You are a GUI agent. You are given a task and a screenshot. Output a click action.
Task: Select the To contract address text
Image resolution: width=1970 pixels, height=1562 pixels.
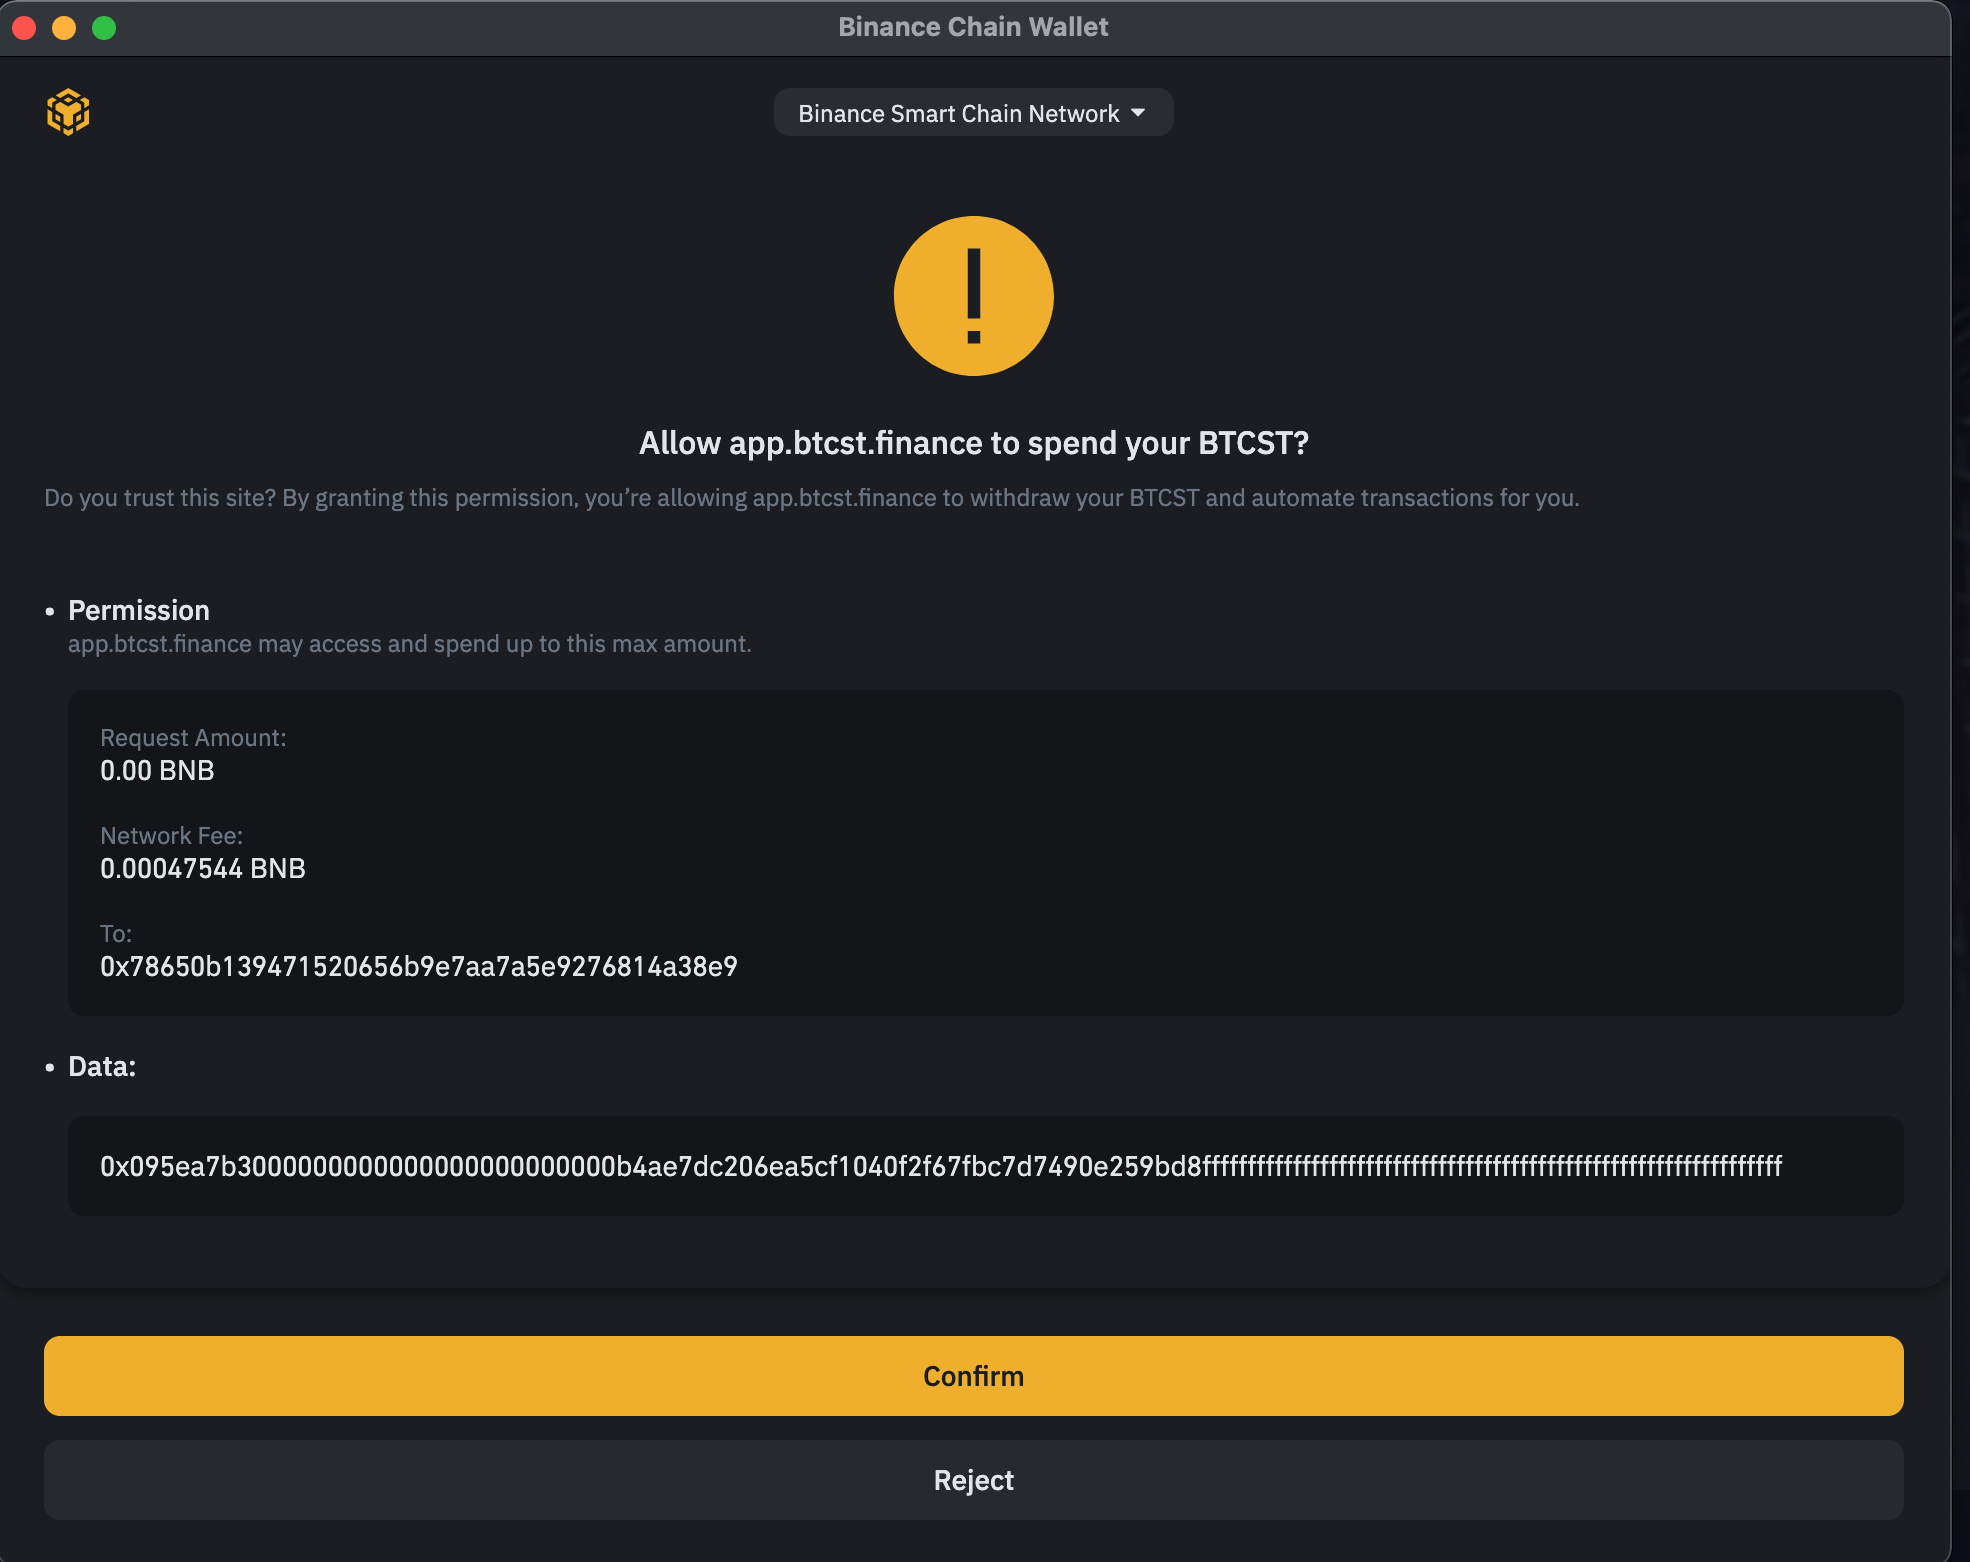pyautogui.click(x=419, y=966)
